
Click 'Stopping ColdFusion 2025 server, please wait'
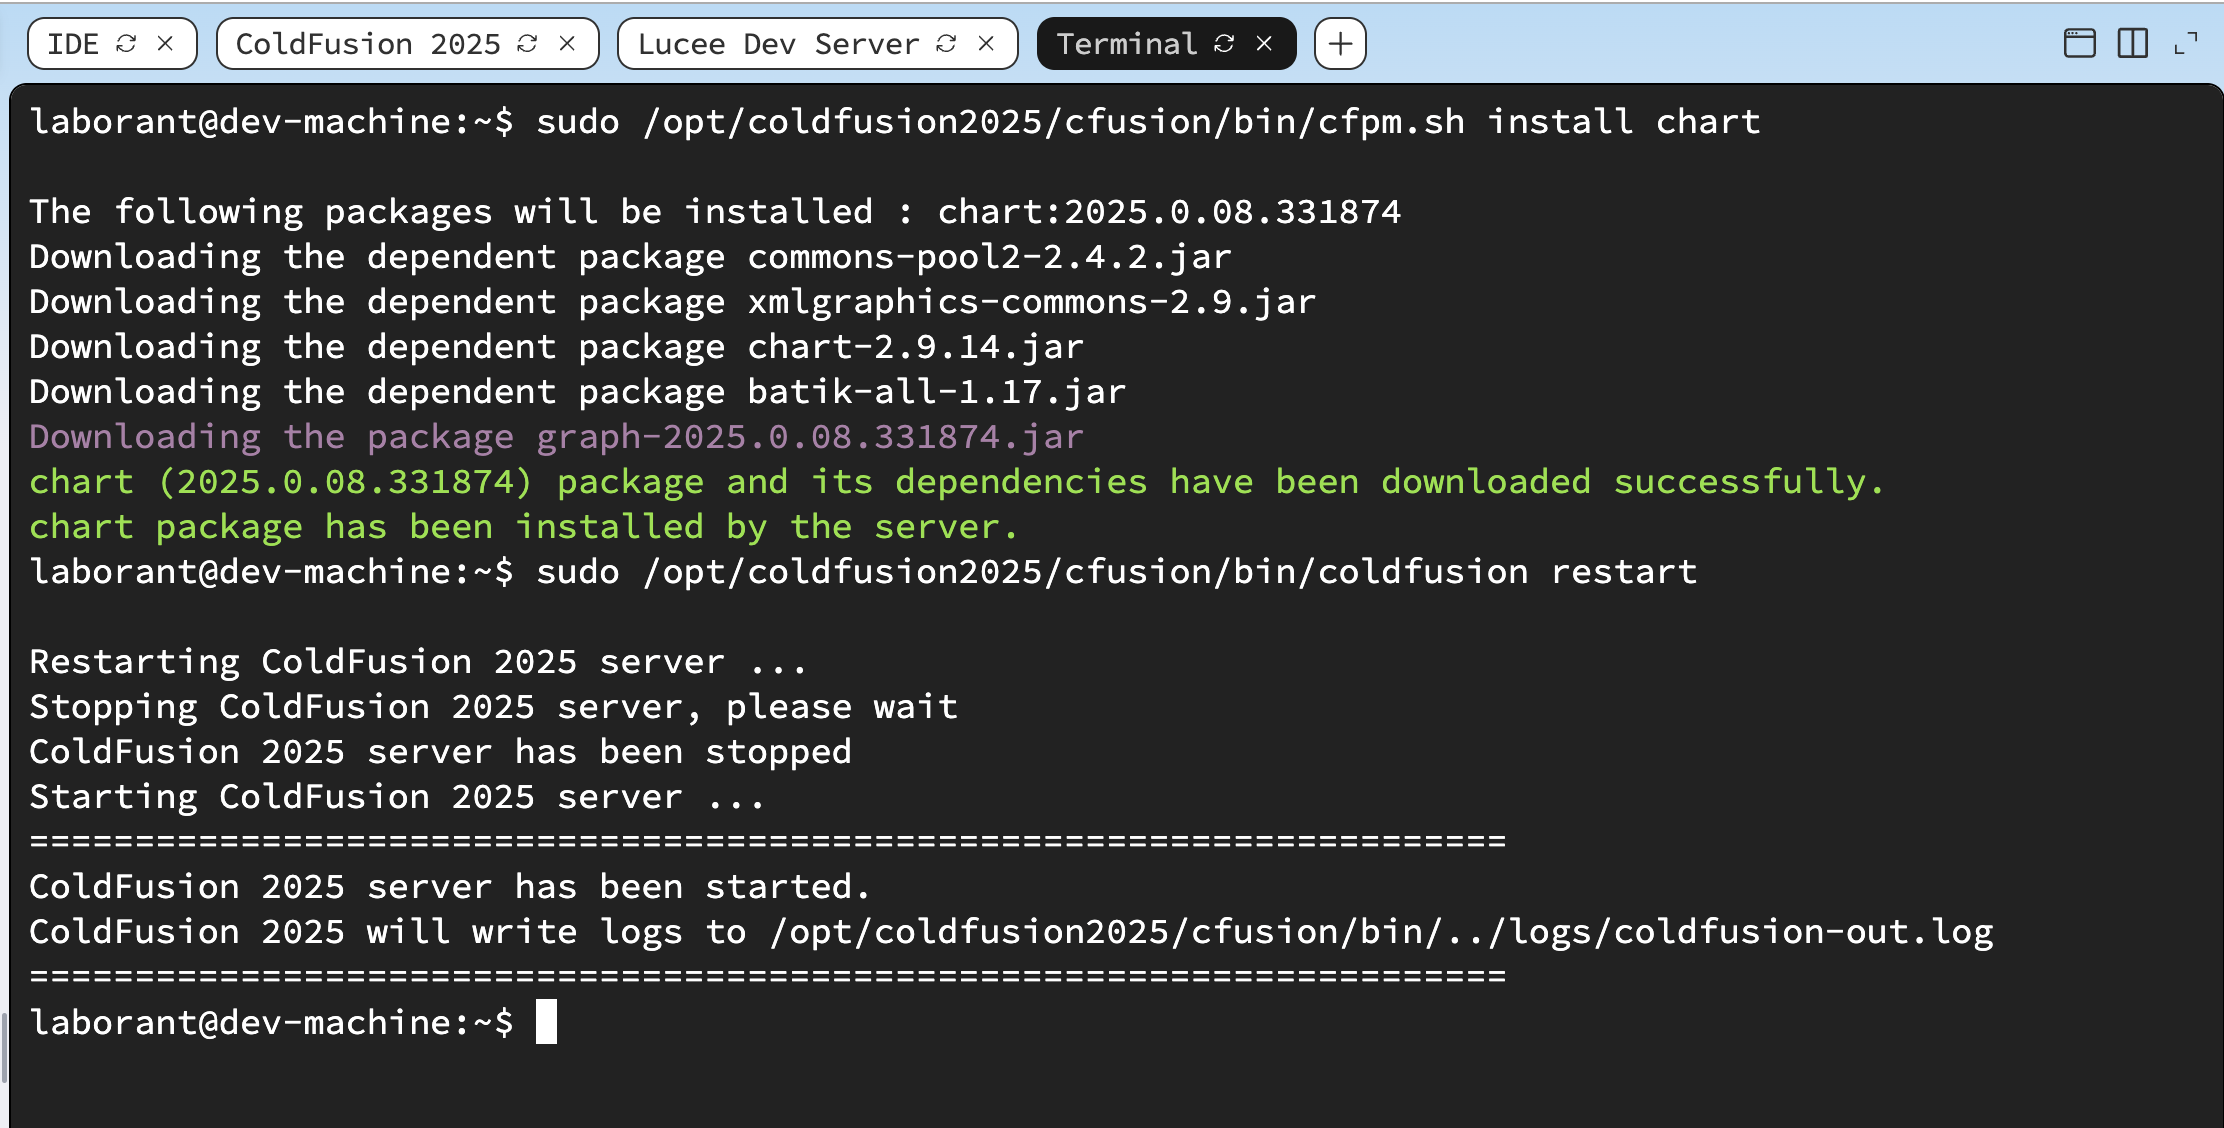pyautogui.click(x=493, y=707)
